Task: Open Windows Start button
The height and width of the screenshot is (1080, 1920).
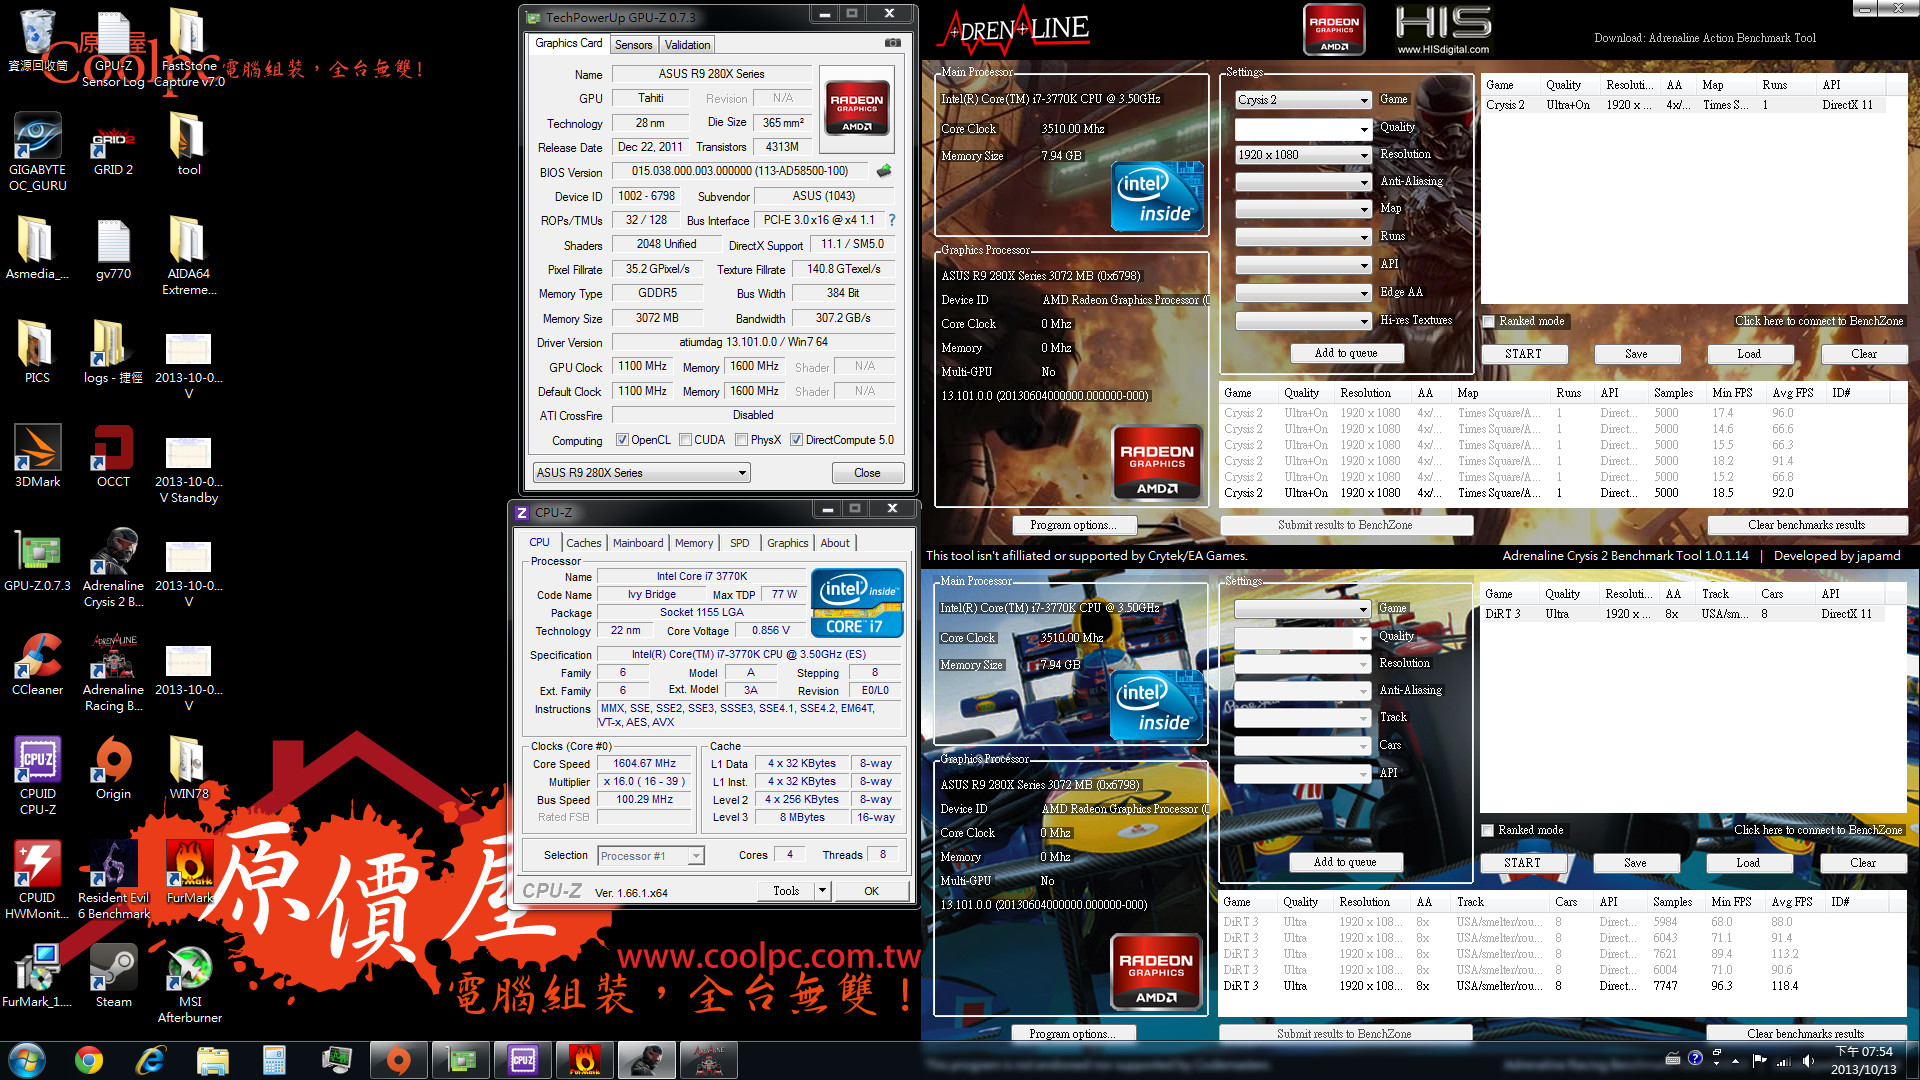Action: pos(27,1060)
